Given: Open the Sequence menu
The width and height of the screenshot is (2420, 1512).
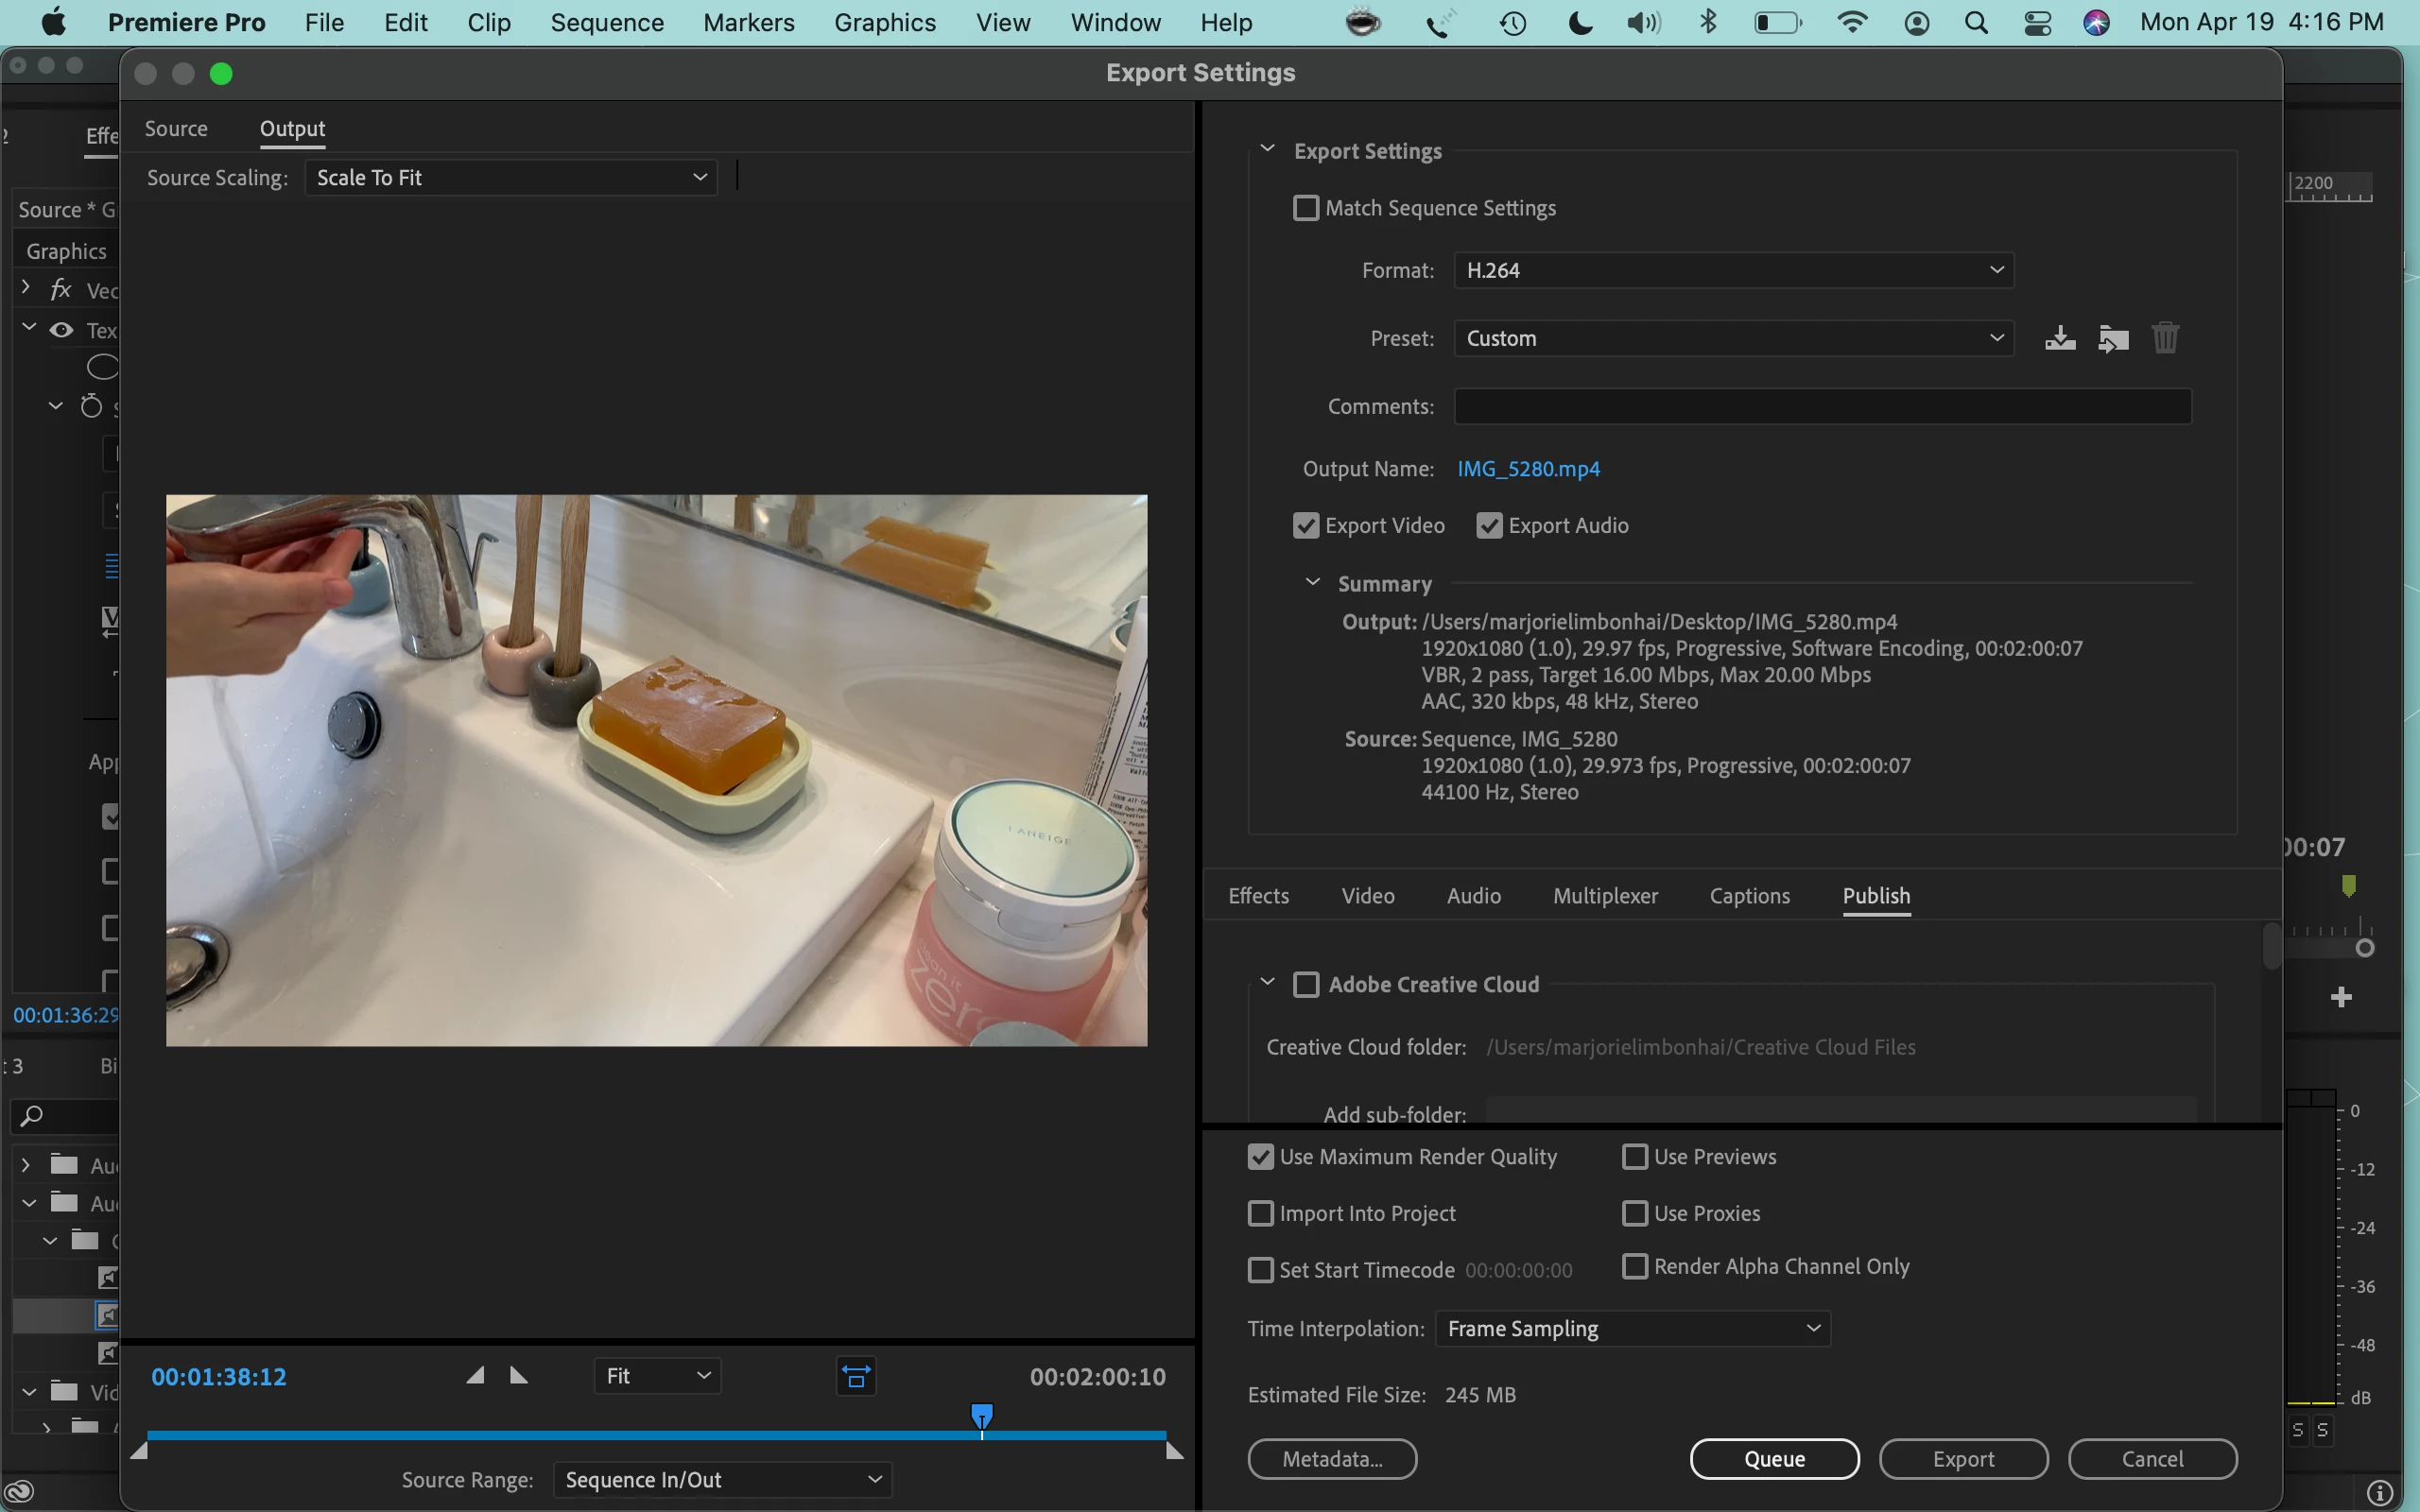Looking at the screenshot, I should [x=606, y=22].
